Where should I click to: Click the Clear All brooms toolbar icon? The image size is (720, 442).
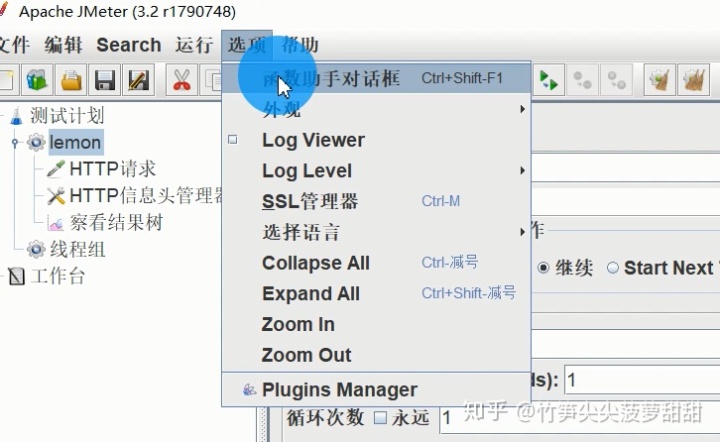(694, 80)
